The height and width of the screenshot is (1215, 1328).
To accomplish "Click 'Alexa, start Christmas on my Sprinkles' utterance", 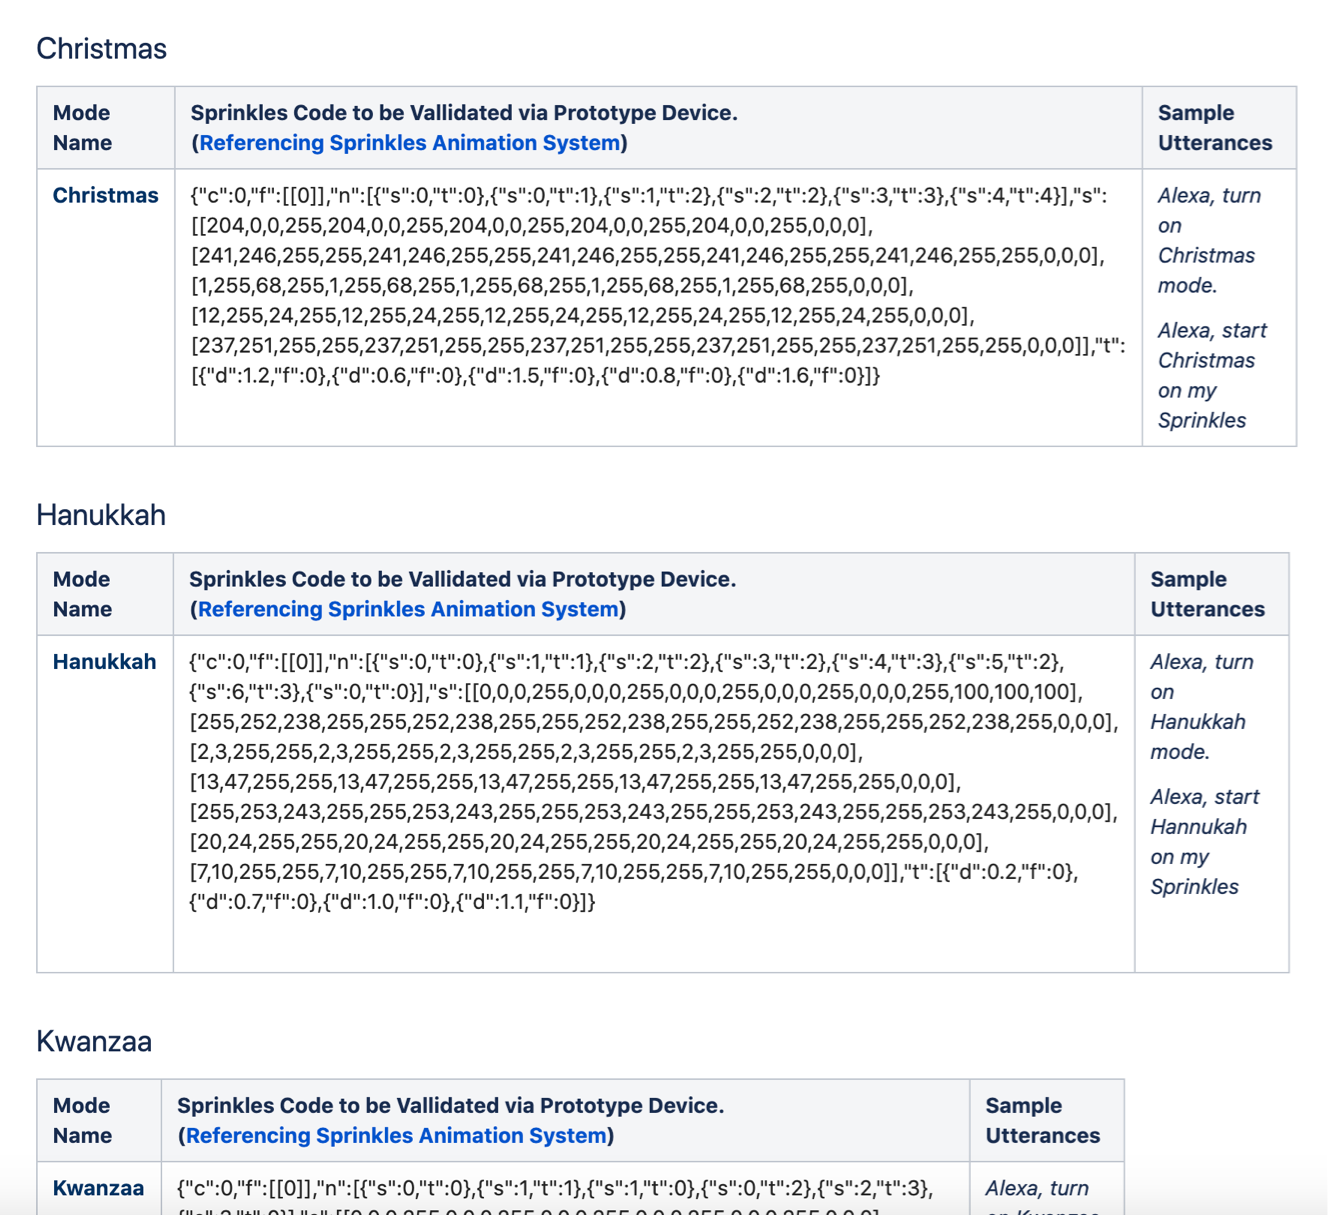I will pos(1212,375).
